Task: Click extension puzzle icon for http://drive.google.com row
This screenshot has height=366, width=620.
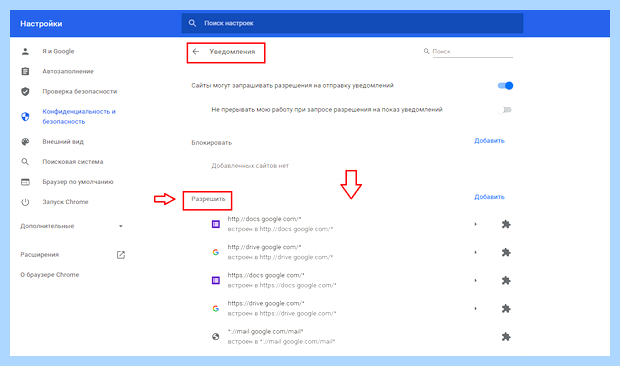Action: tap(506, 253)
